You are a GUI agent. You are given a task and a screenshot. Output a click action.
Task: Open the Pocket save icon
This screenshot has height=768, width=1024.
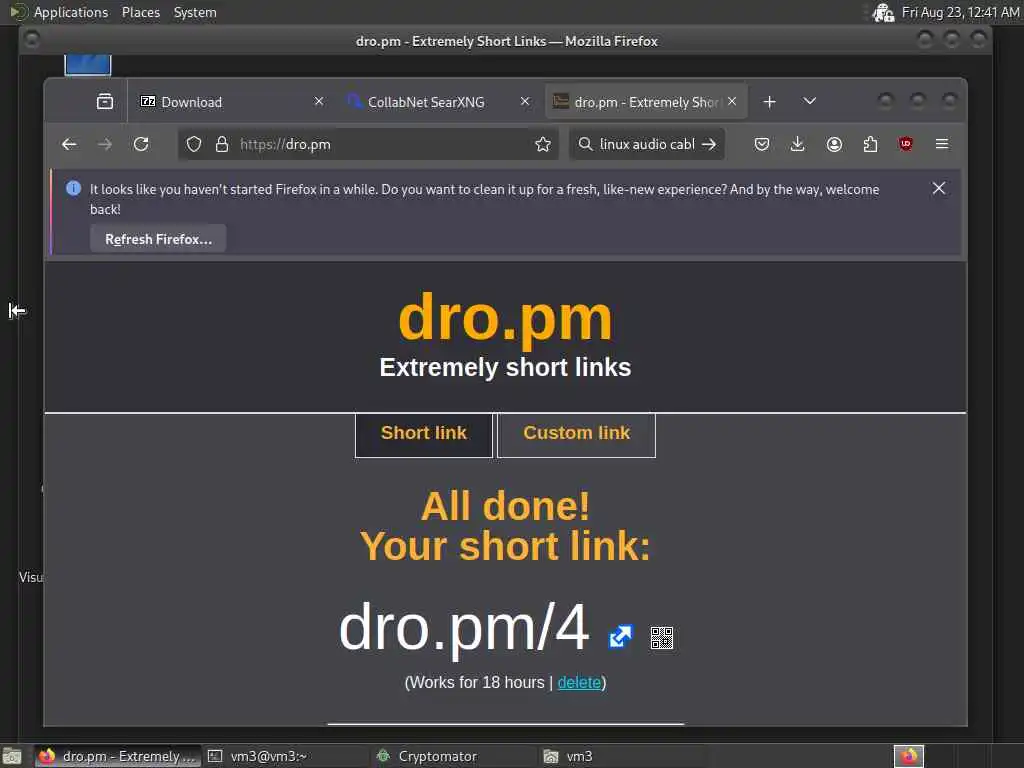click(761, 144)
